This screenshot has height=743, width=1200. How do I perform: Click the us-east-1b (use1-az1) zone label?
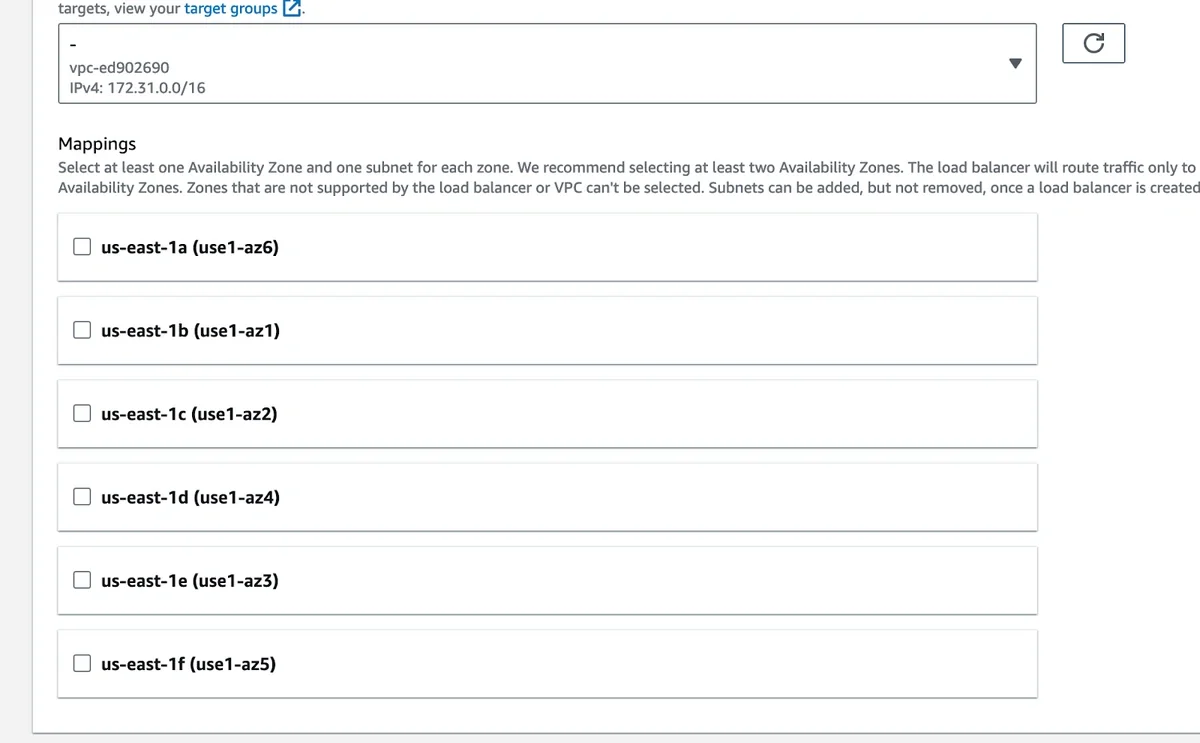[190, 330]
